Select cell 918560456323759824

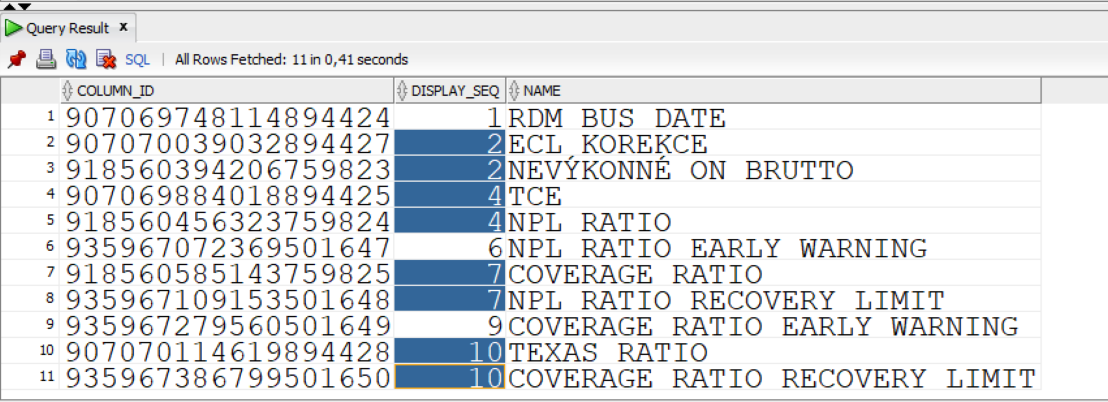(227, 222)
